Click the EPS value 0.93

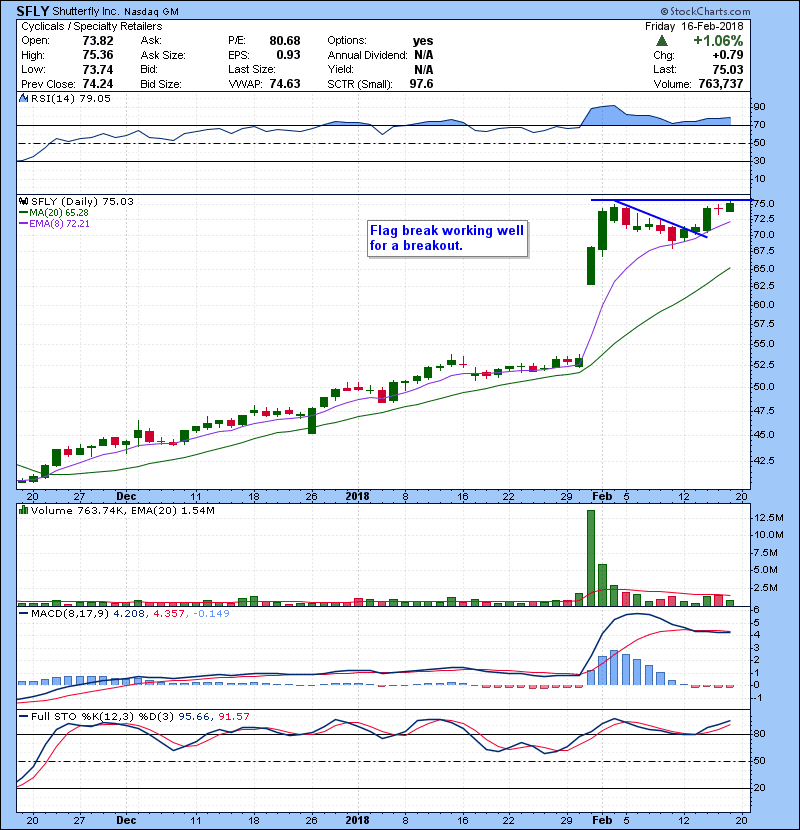289,55
